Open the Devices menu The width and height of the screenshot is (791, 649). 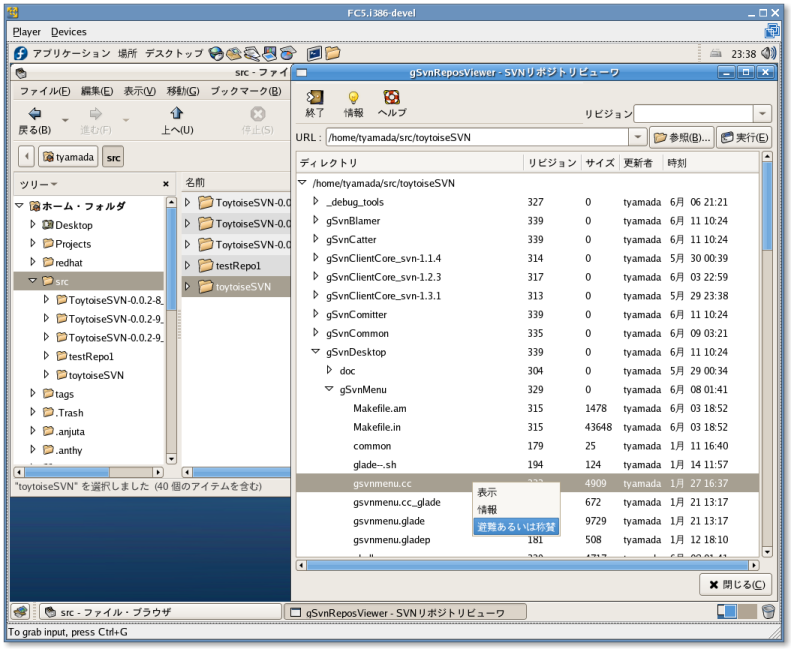(x=69, y=32)
